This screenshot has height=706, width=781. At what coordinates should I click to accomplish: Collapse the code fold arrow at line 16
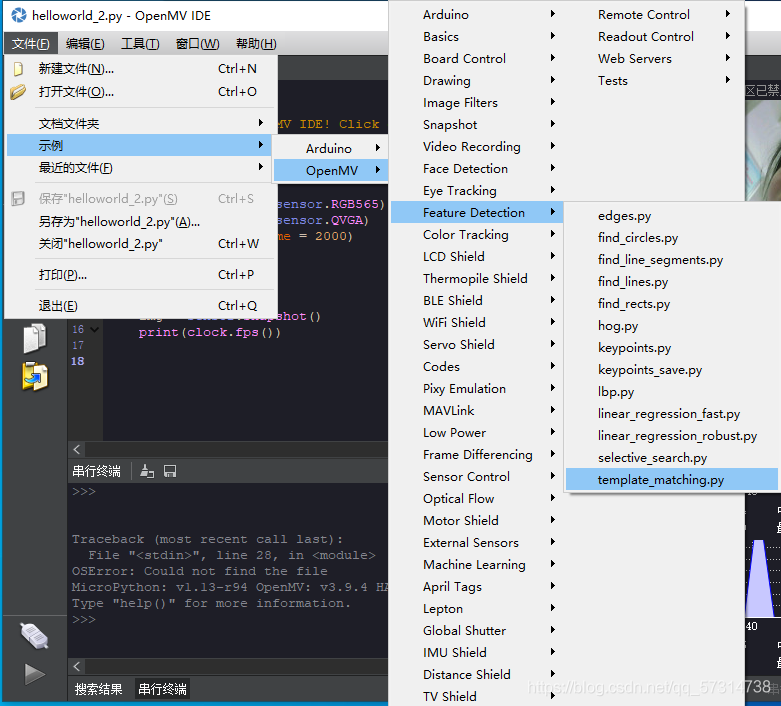(x=94, y=329)
